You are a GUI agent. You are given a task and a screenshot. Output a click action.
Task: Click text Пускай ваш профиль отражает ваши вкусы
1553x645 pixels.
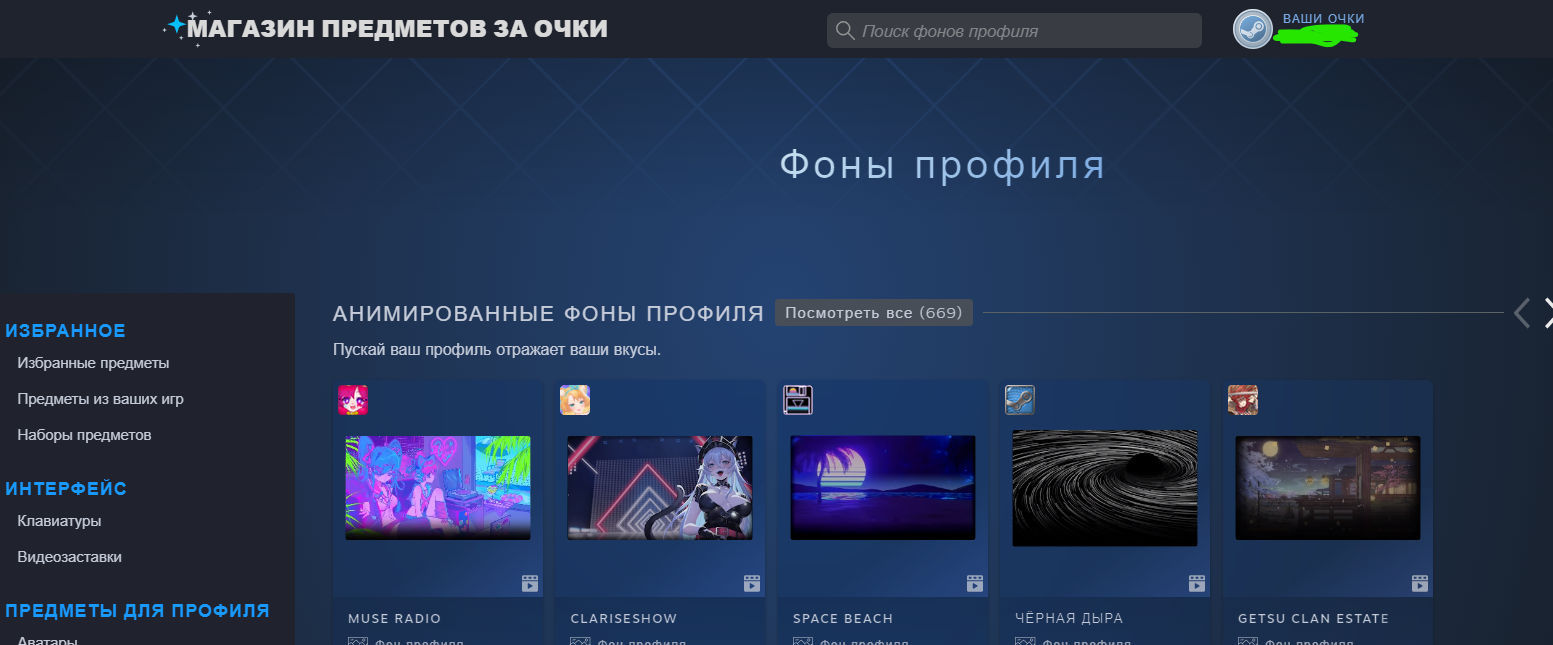[x=497, y=350]
